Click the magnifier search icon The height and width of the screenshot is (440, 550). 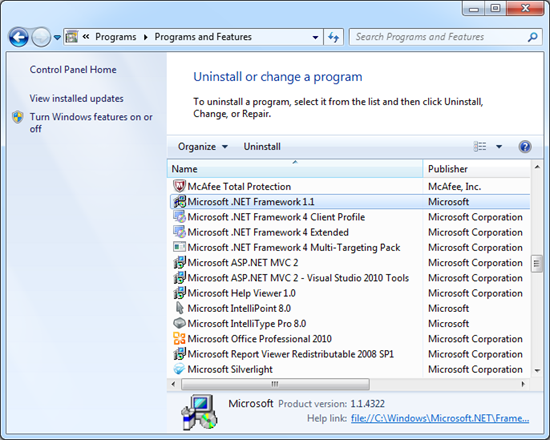point(532,37)
